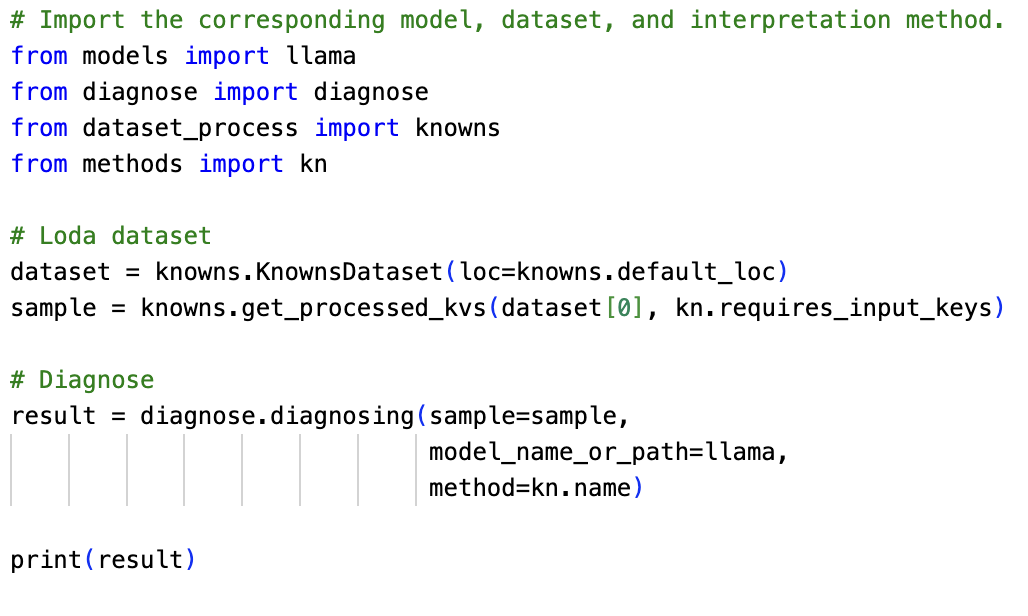Click "result" inside the print call

pyautogui.click(x=140, y=560)
